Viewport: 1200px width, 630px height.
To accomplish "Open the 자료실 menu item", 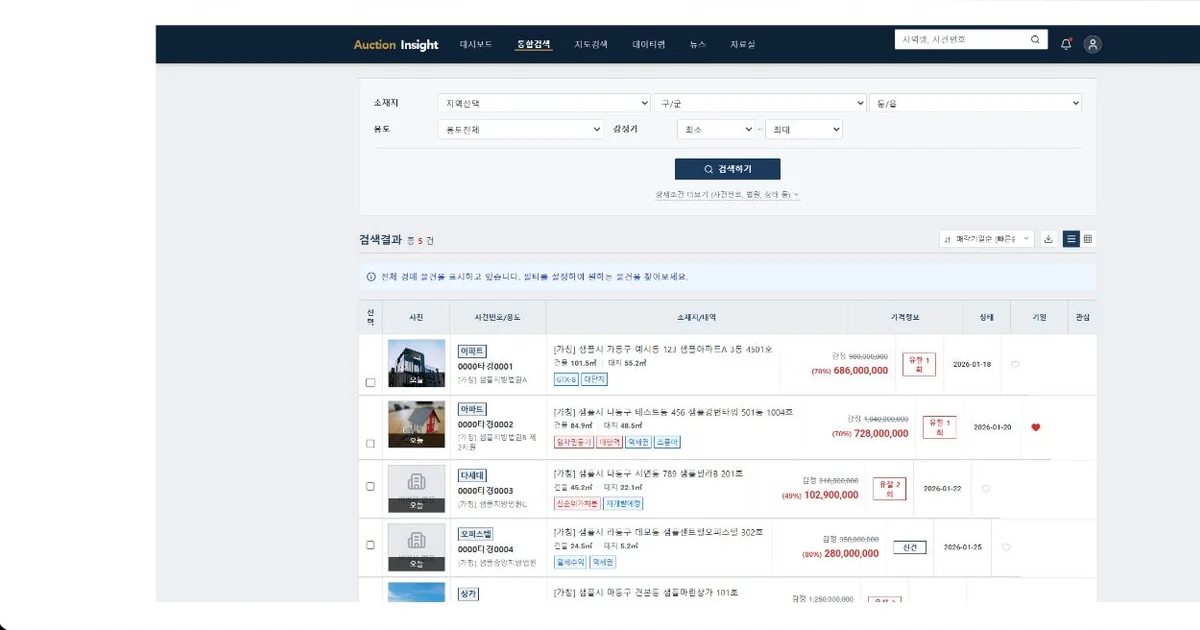I will pyautogui.click(x=743, y=45).
